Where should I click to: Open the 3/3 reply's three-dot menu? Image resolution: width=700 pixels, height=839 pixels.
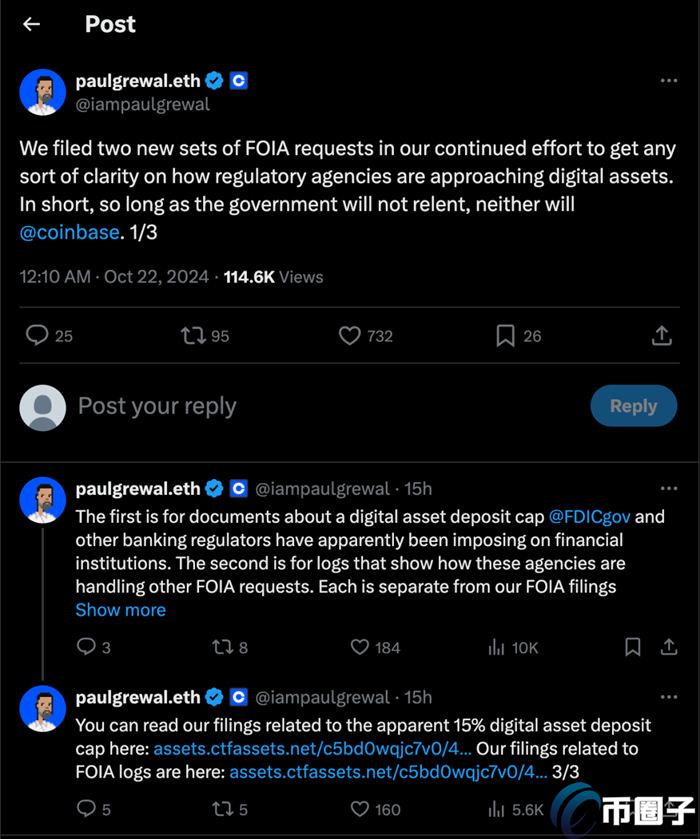(668, 697)
